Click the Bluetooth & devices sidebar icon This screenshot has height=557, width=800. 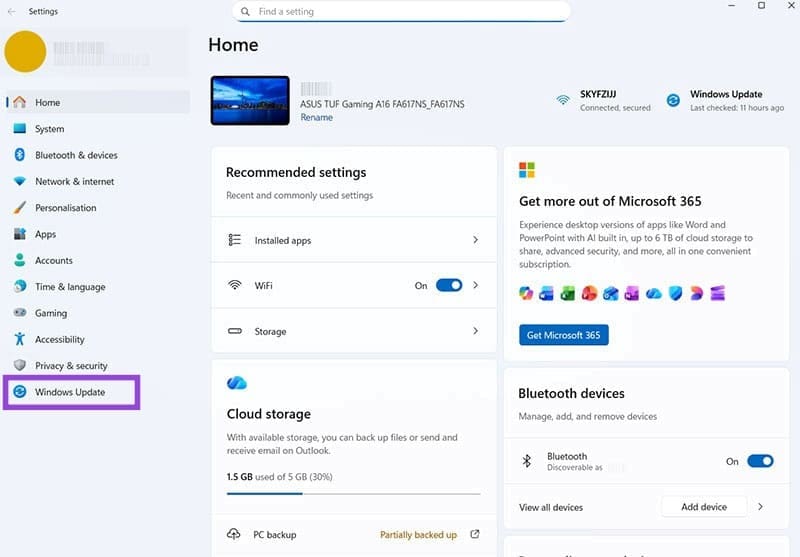[x=19, y=155]
